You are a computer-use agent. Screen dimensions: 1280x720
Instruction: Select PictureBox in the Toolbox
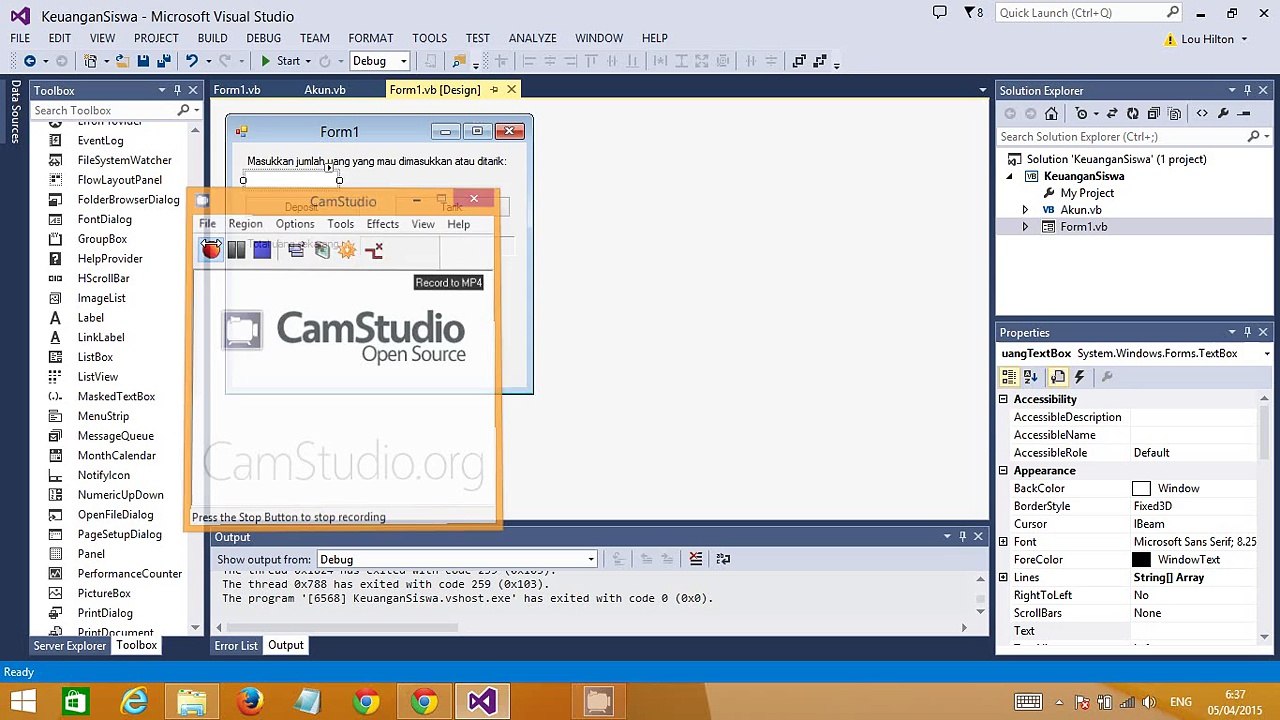(104, 593)
